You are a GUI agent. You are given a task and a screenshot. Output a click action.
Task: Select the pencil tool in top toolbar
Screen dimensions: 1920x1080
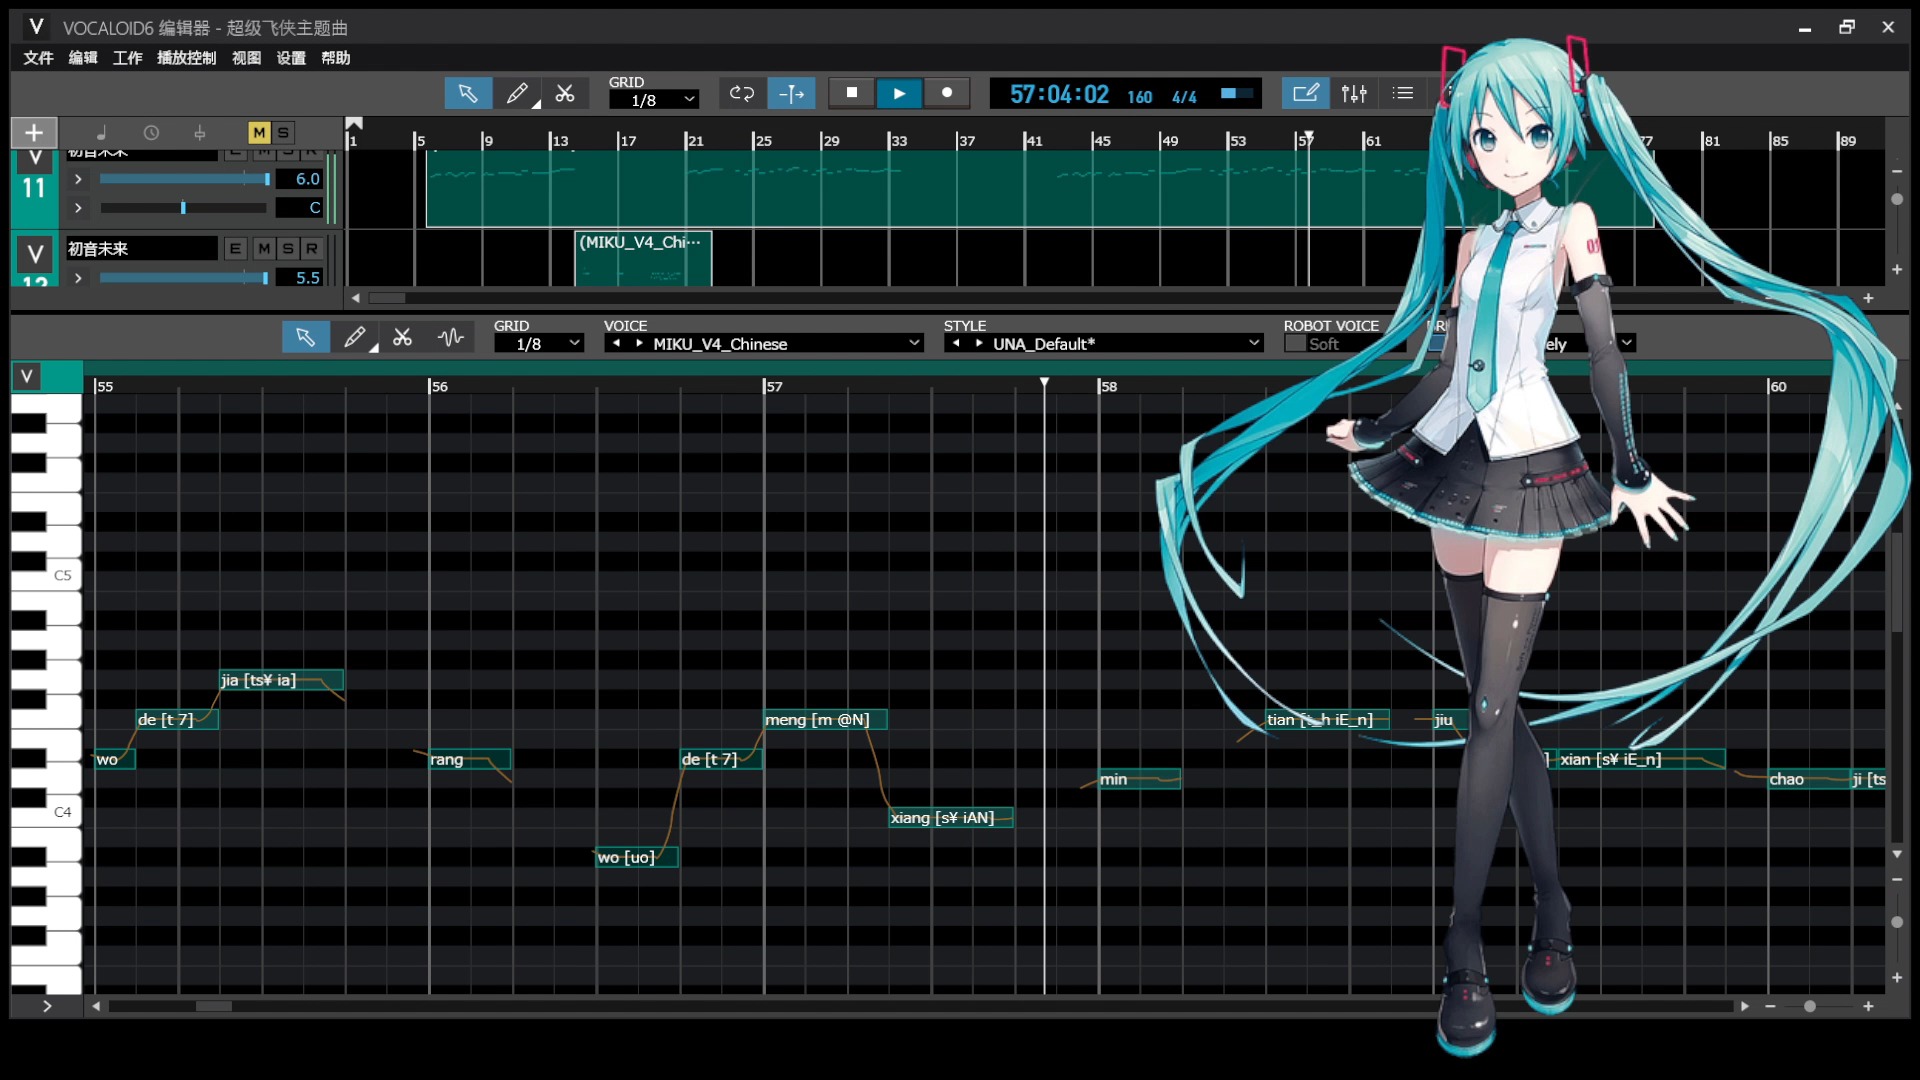click(517, 94)
